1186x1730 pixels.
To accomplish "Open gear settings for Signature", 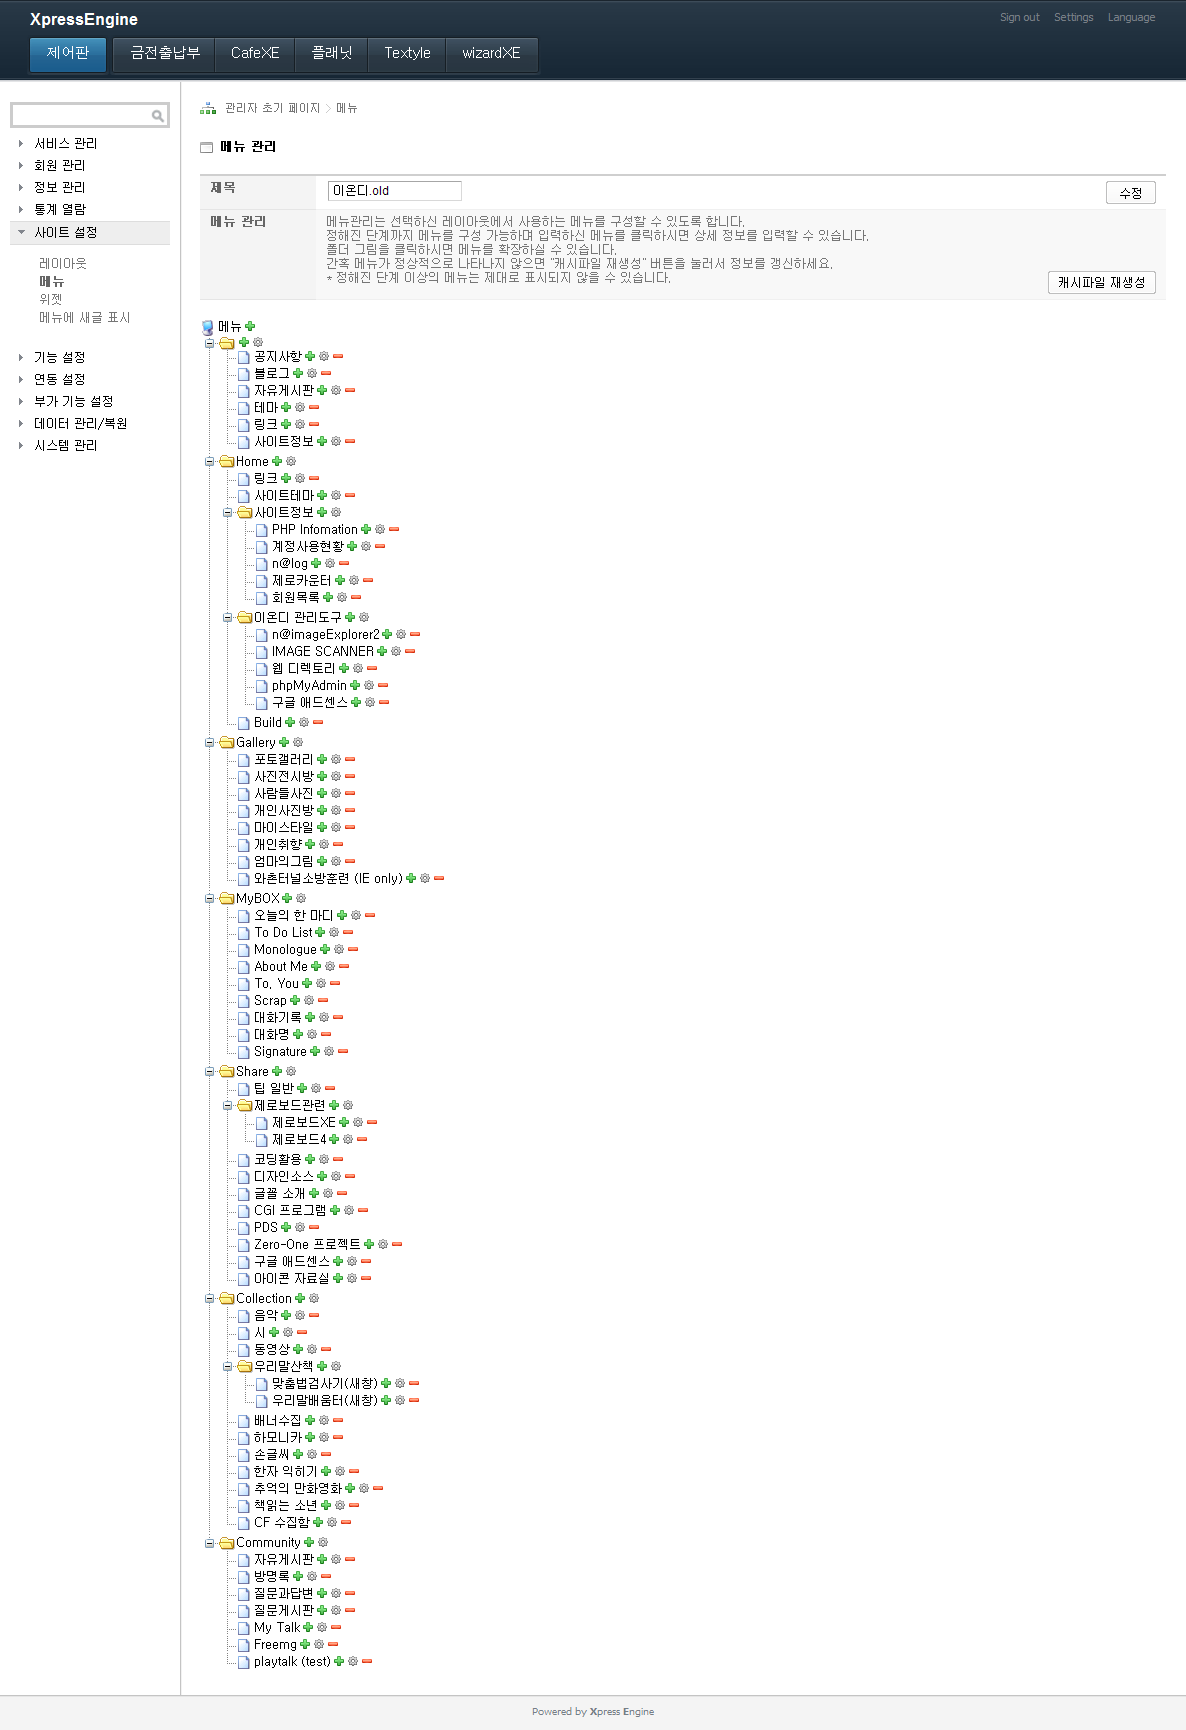I will pos(329,1051).
